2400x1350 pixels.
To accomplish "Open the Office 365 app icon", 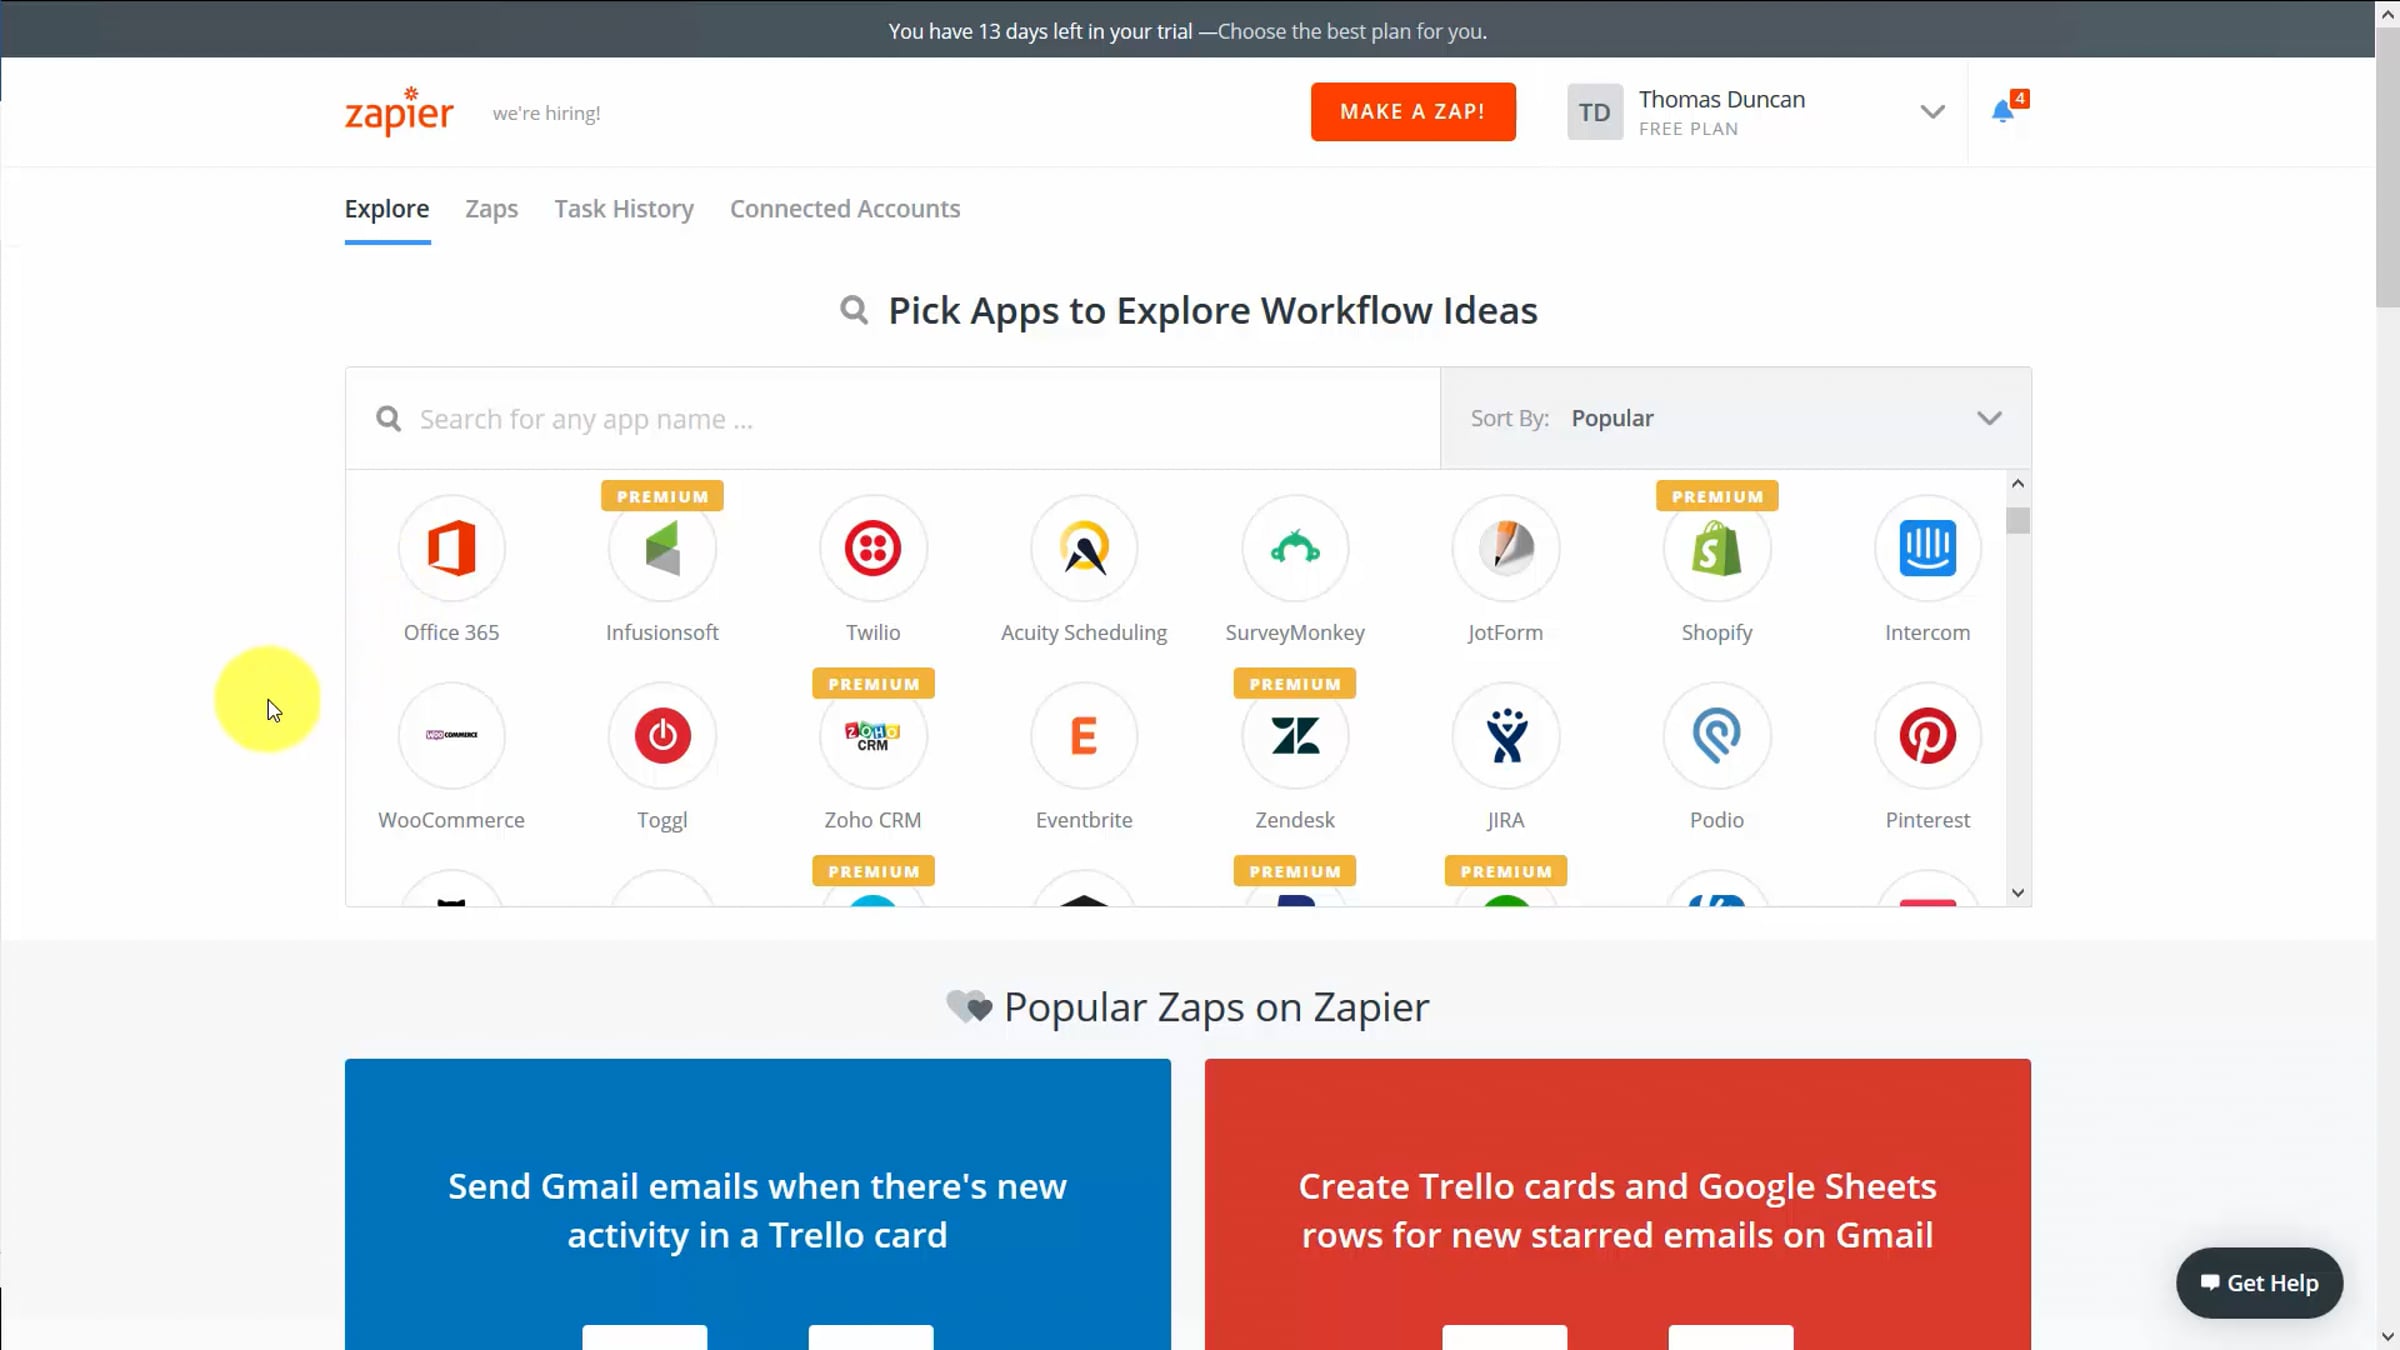I will (451, 548).
